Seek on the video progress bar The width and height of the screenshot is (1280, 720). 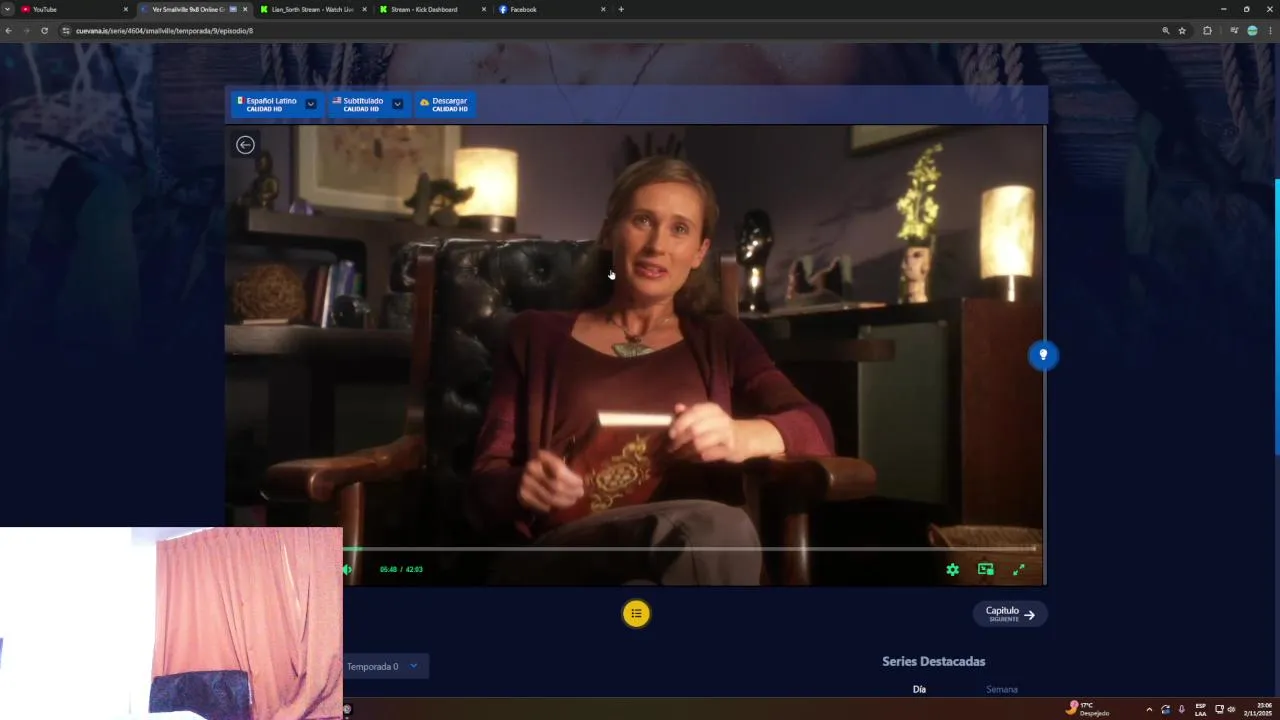pos(692,548)
